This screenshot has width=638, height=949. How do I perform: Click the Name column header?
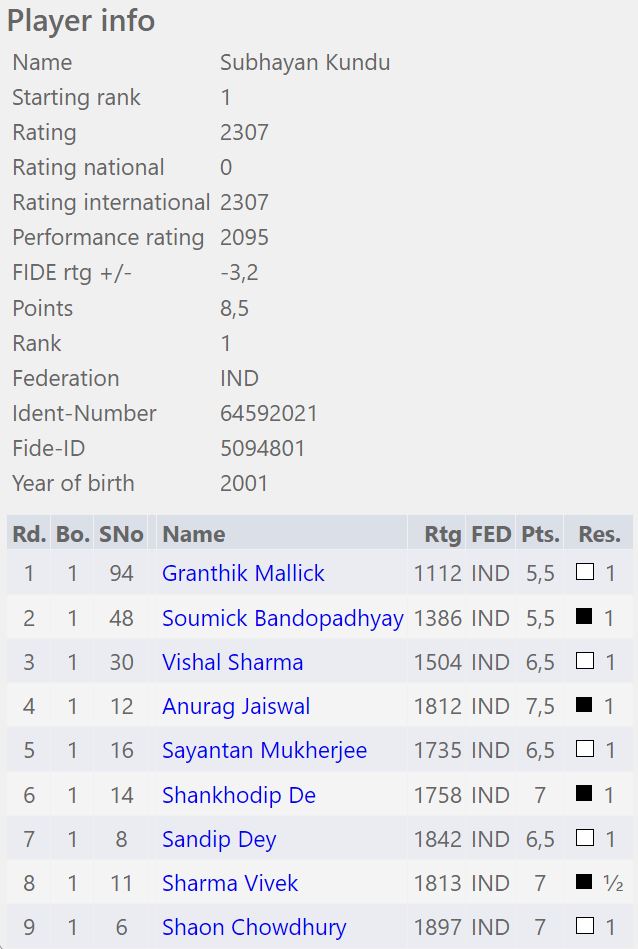193,534
